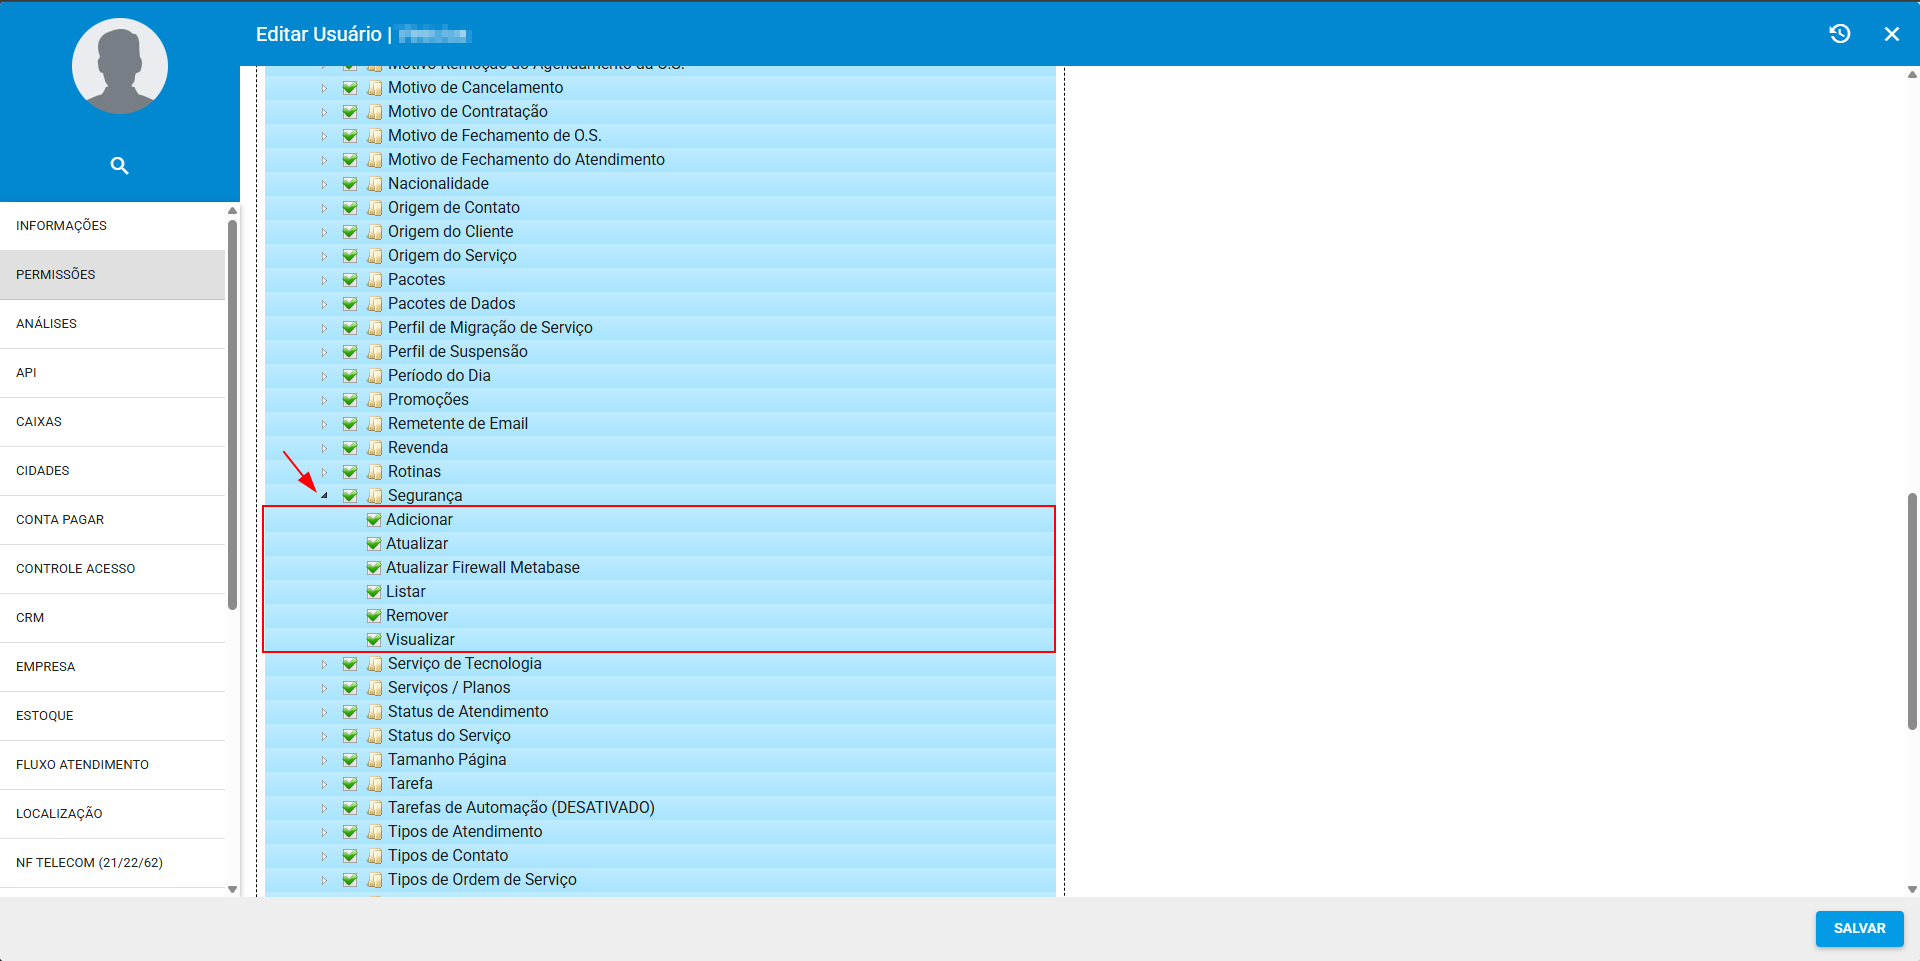Click the permissions list vertical scrollbar
The width and height of the screenshot is (1920, 961).
1912,610
